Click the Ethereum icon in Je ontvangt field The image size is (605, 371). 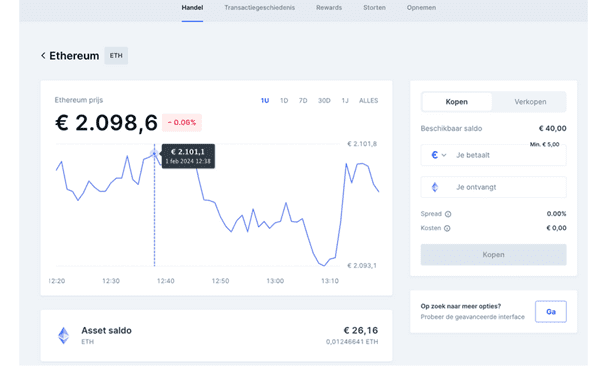click(x=435, y=187)
